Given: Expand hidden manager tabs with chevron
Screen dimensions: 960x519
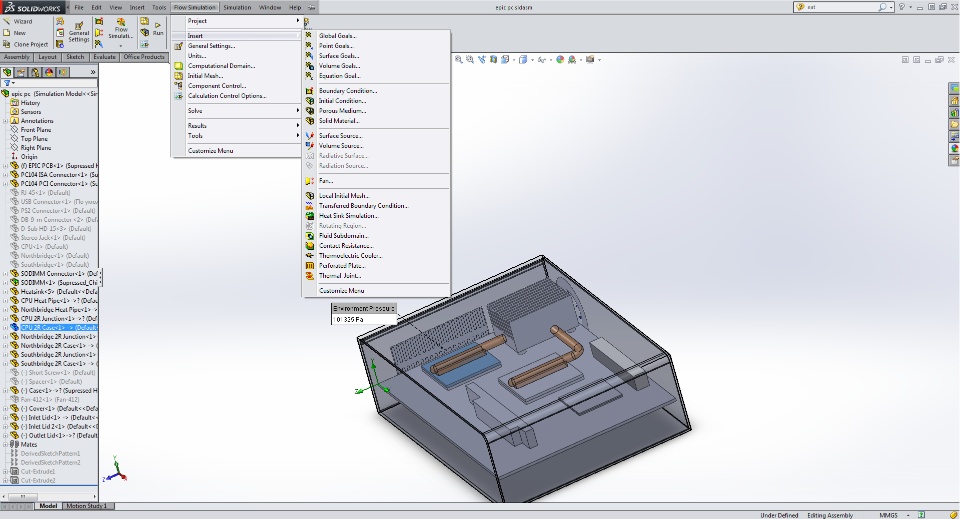Looking at the screenshot, I should point(92,72).
